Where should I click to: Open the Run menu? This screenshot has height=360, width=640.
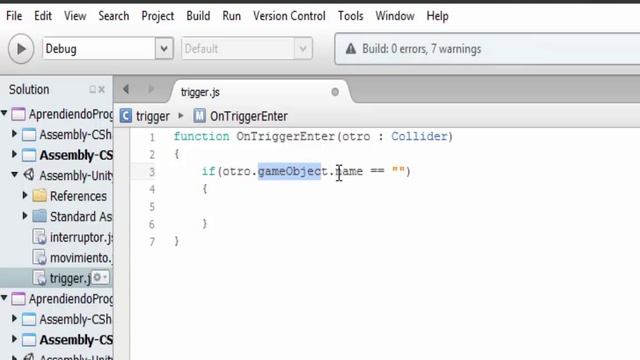231,16
